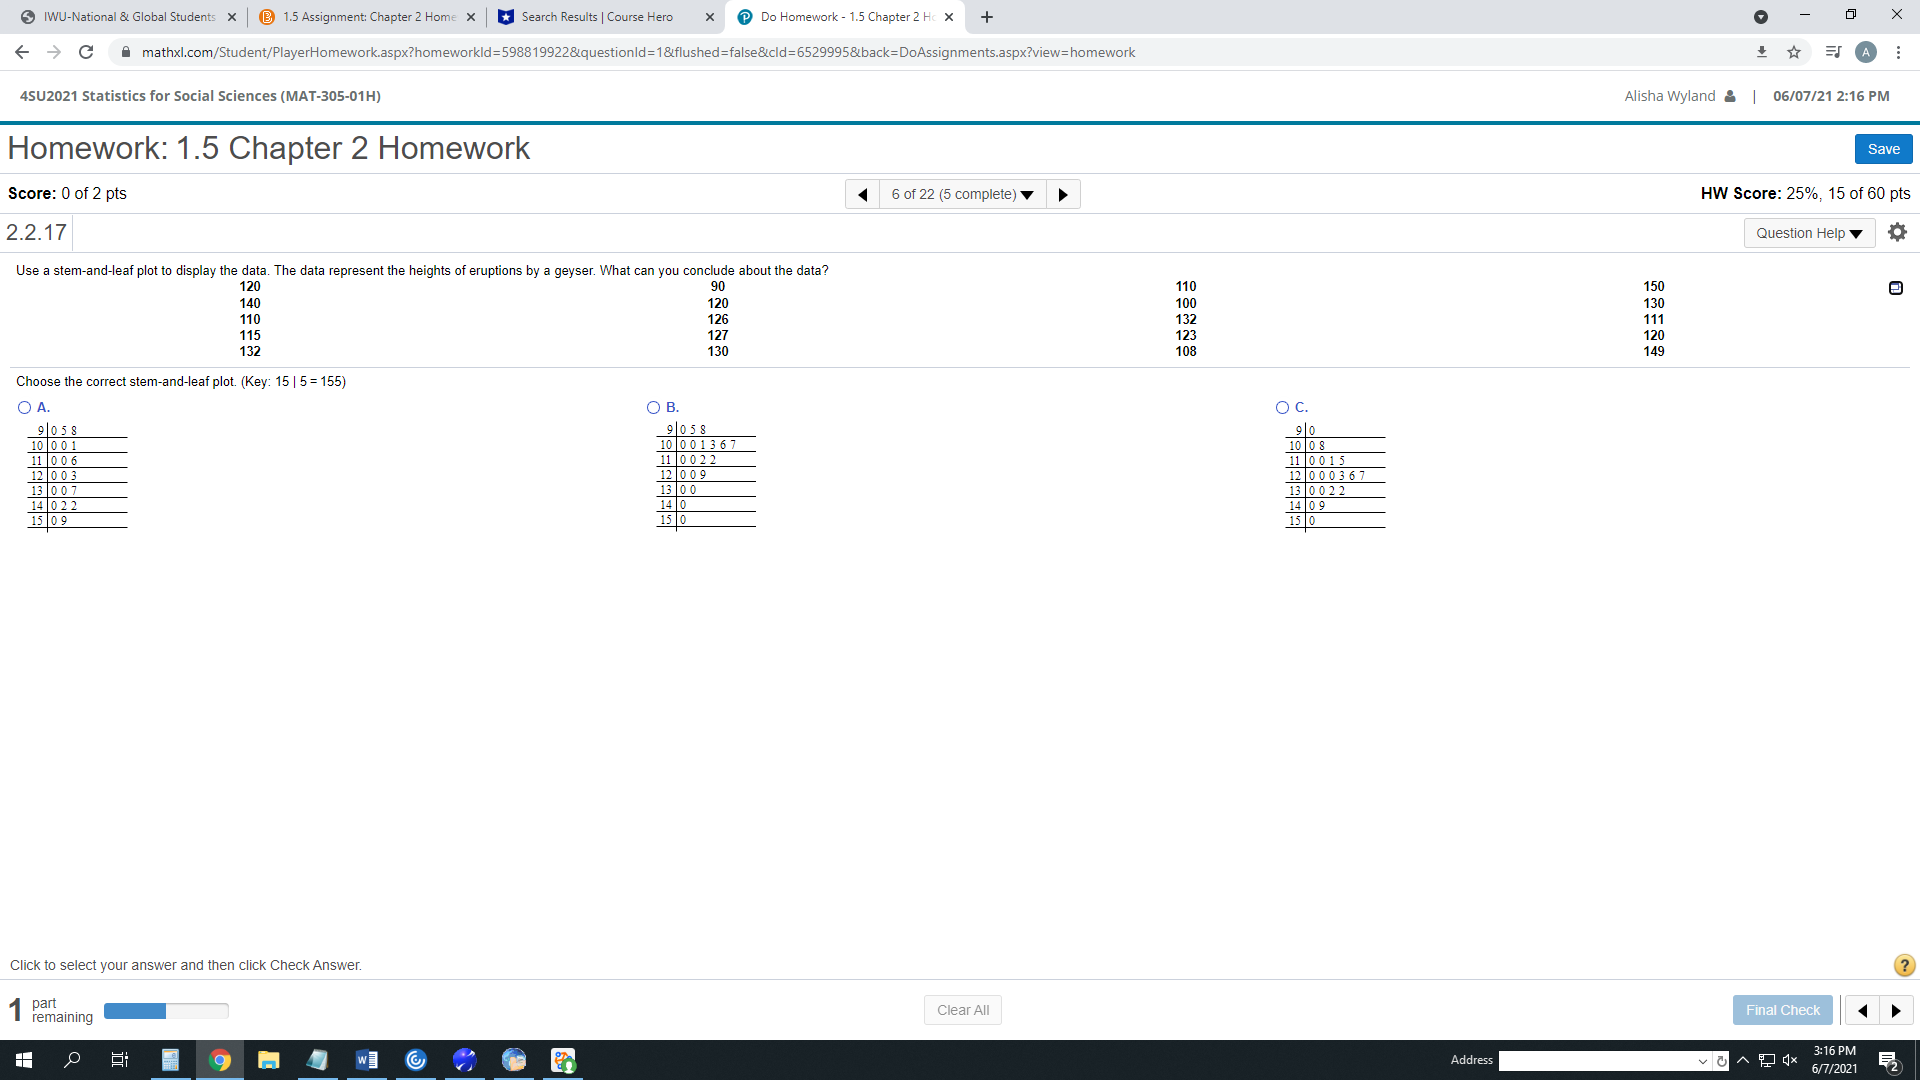Bookmark page with the star icon
1920x1080 pixels.
coord(1794,52)
